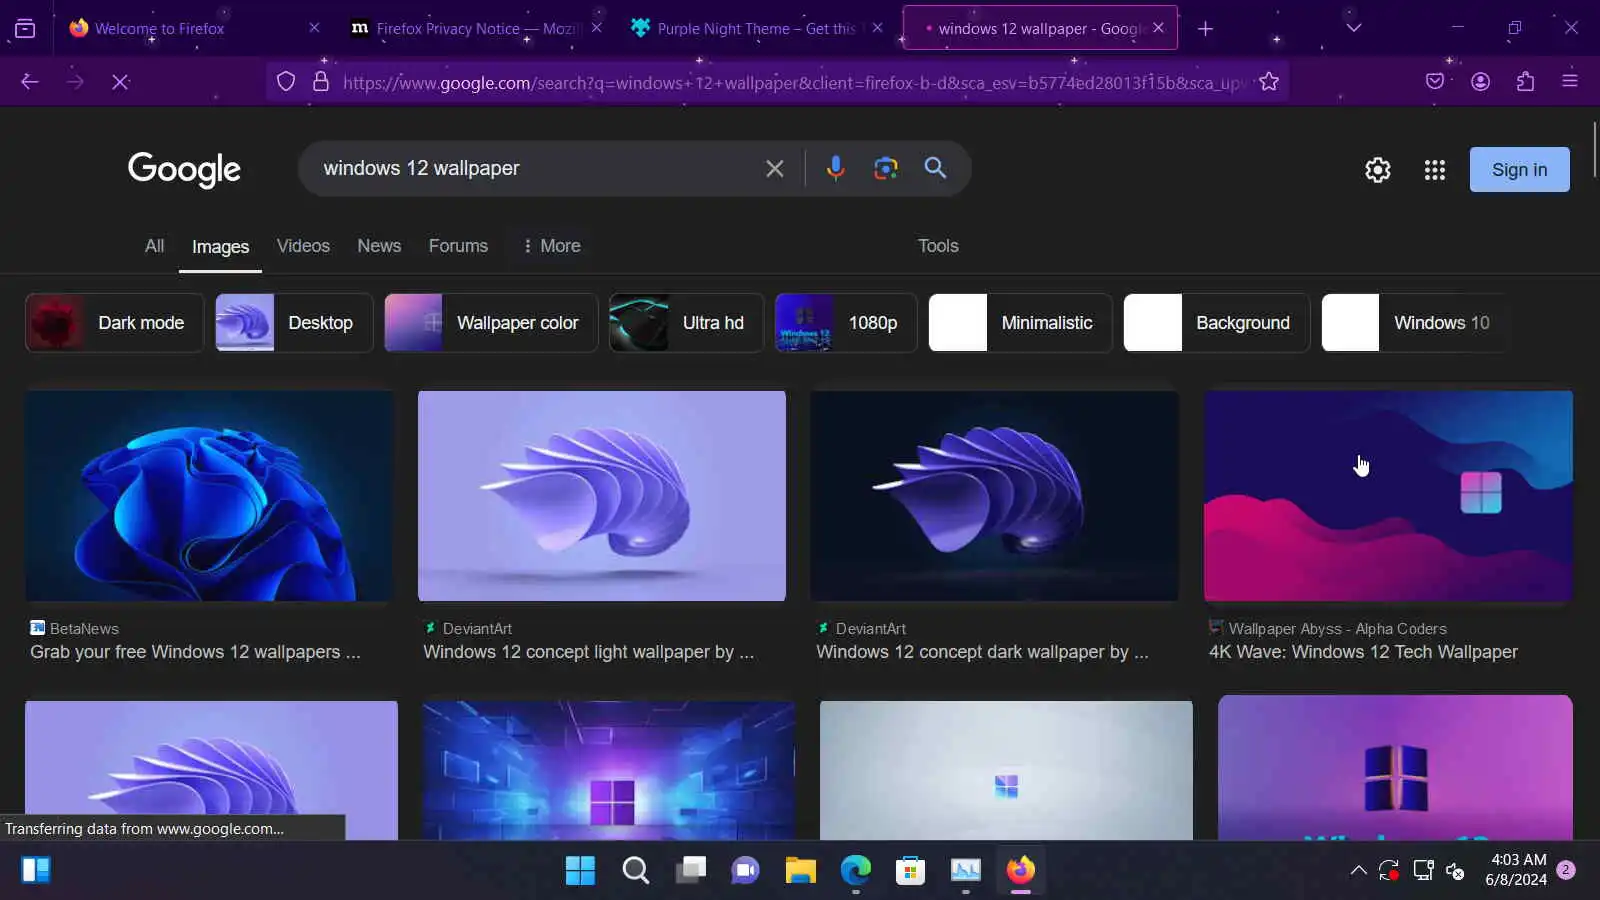Open the Firefox account icon

pos(1481,82)
